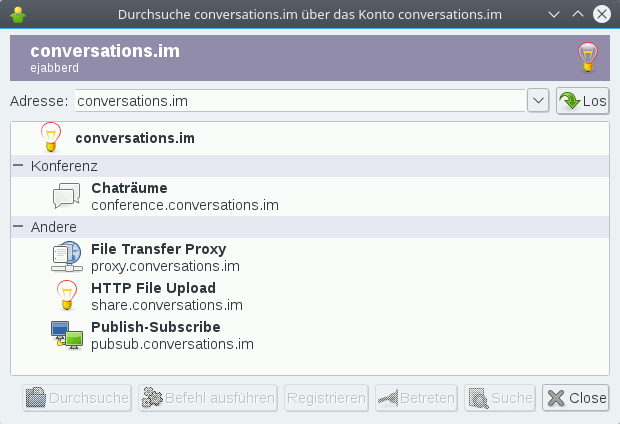
Task: Click share.conversations.im address text
Action: click(x=167, y=305)
